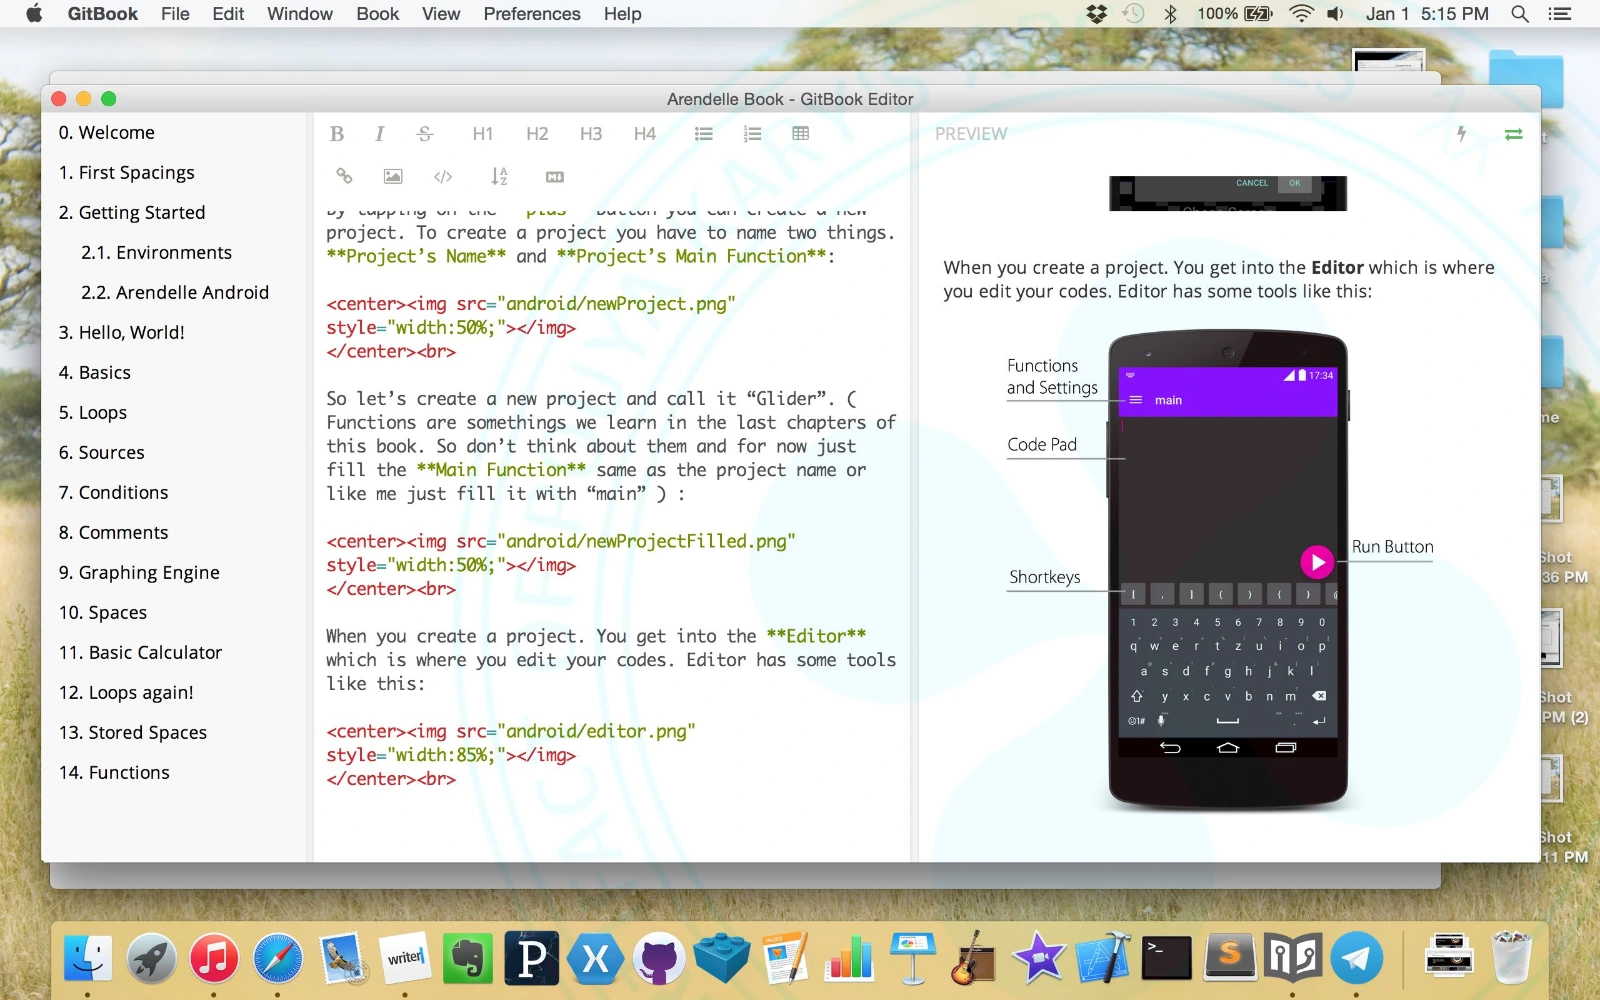Image resolution: width=1600 pixels, height=1000 pixels.
Task: Go to the '13. Stored Spaces' chapter
Action: tap(133, 733)
